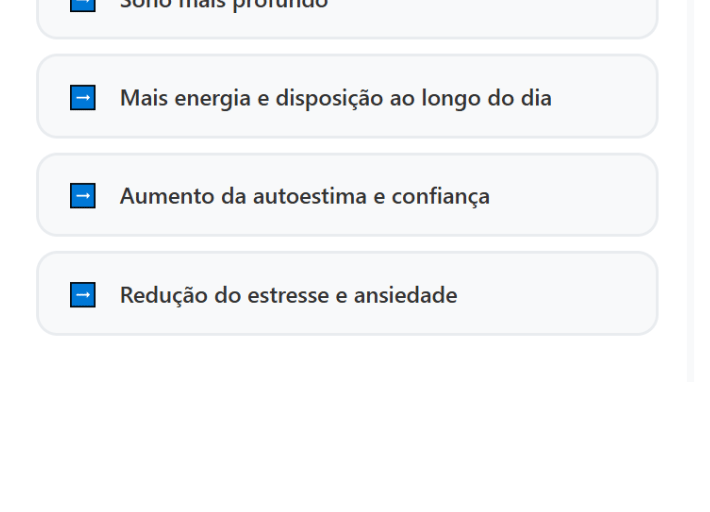This screenshot has height=512, width=710.
Task: Click the arrow icon beside 'Redução do estresse'
Action: (x=83, y=295)
